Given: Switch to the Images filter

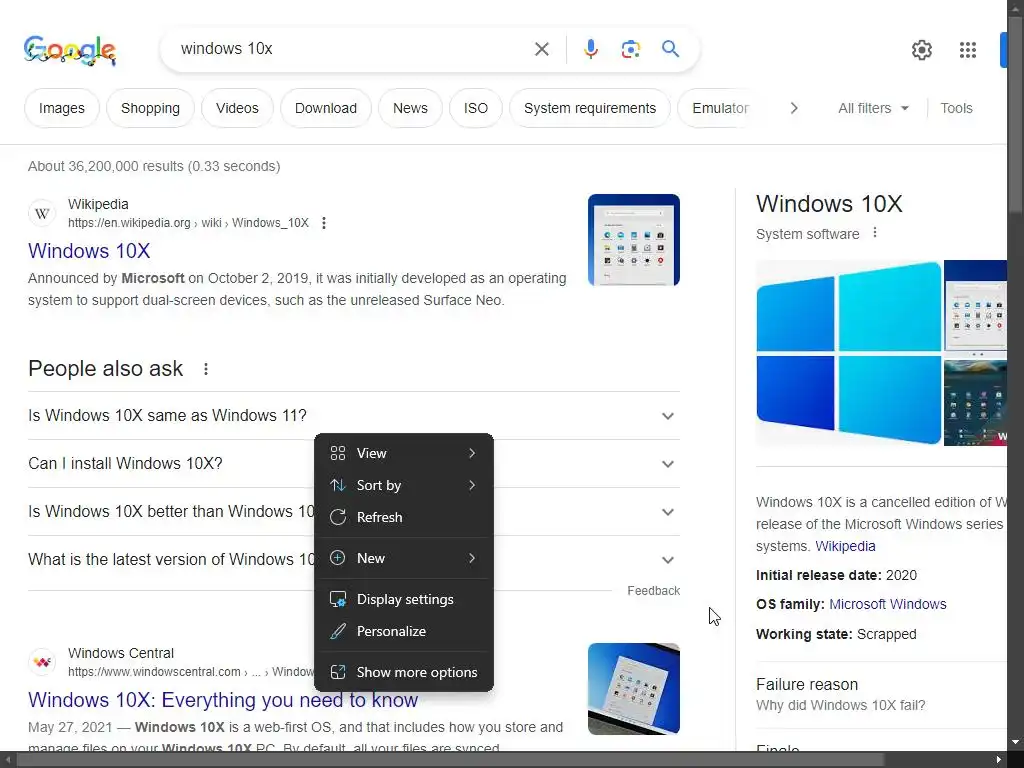Looking at the screenshot, I should click(x=61, y=108).
